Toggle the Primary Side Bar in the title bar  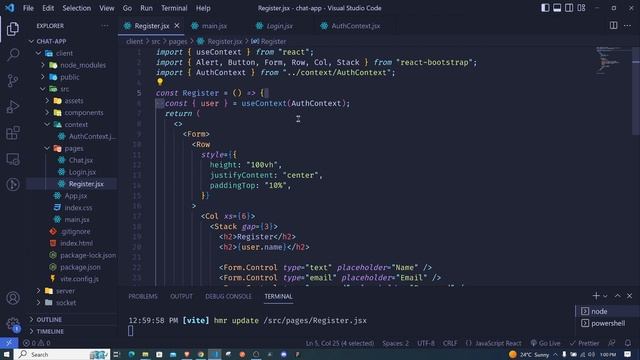coord(545,8)
